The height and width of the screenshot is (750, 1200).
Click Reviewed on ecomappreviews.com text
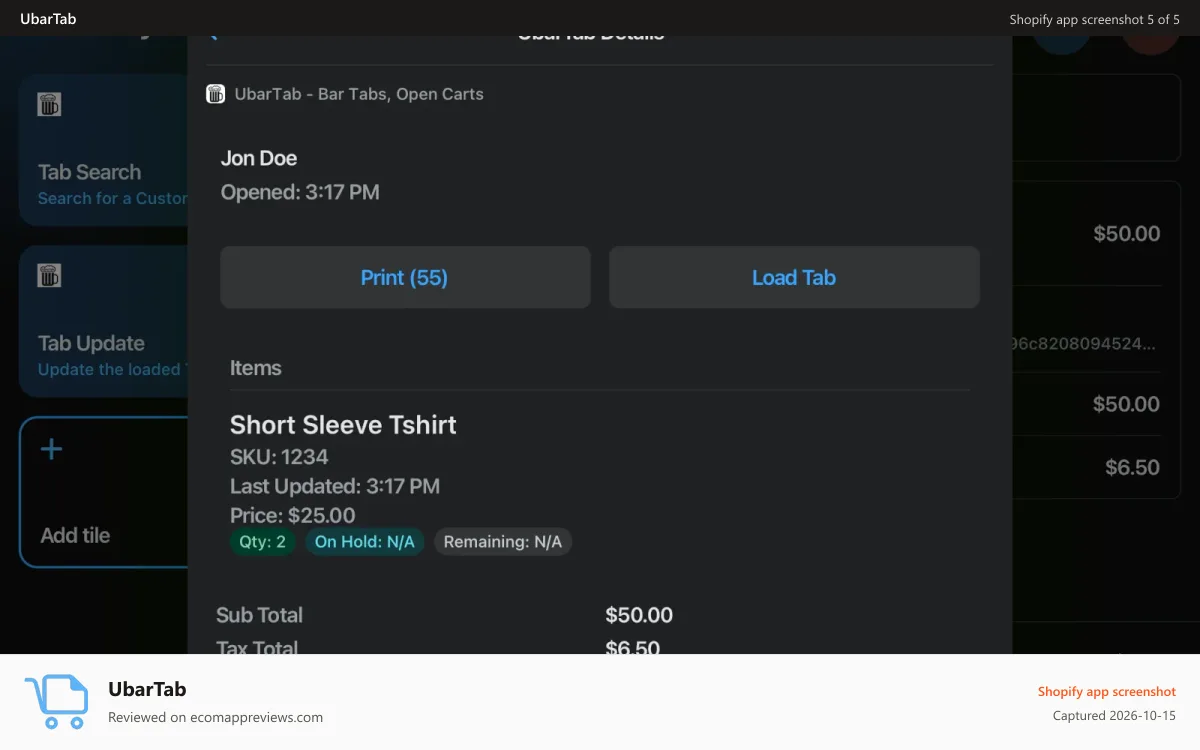(x=215, y=717)
